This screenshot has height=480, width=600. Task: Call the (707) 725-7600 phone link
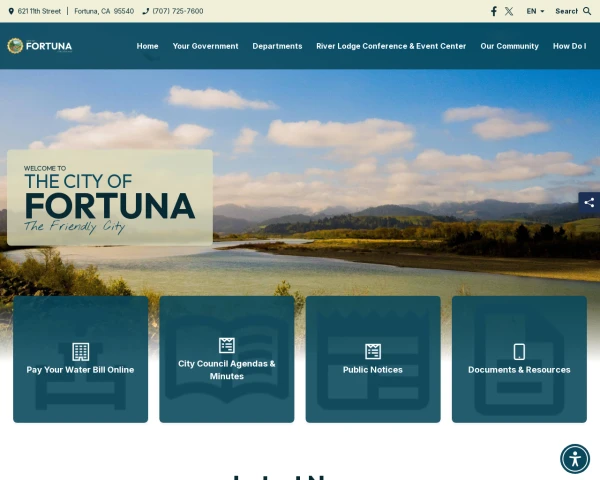(178, 11)
